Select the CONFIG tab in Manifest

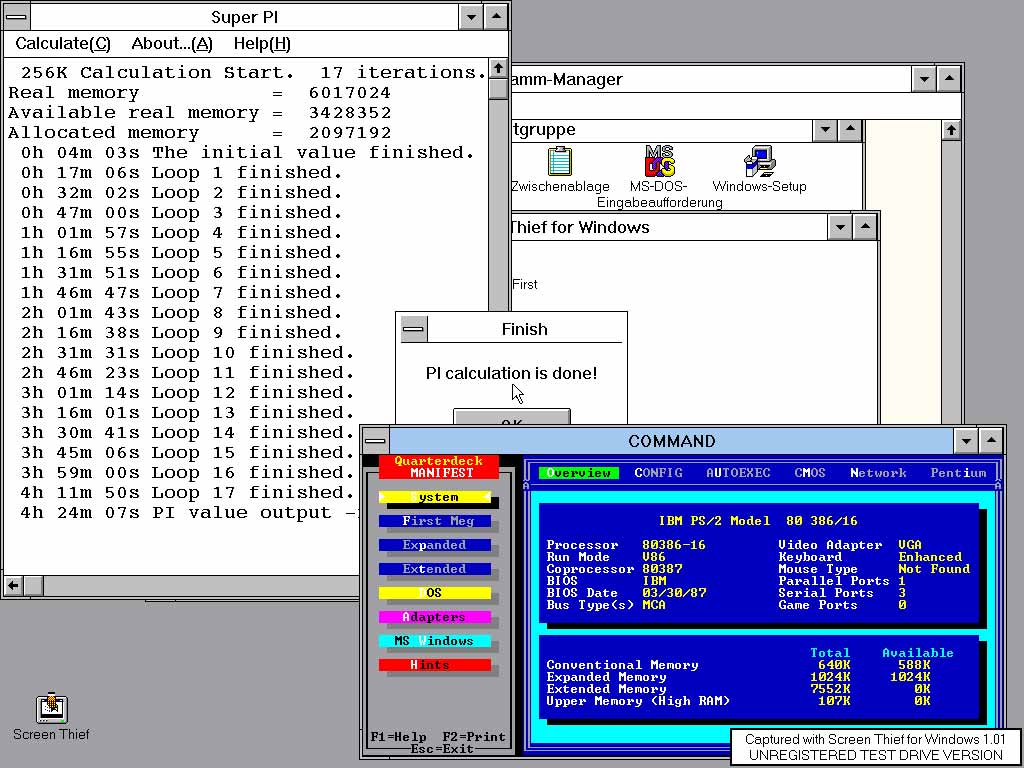pos(658,473)
